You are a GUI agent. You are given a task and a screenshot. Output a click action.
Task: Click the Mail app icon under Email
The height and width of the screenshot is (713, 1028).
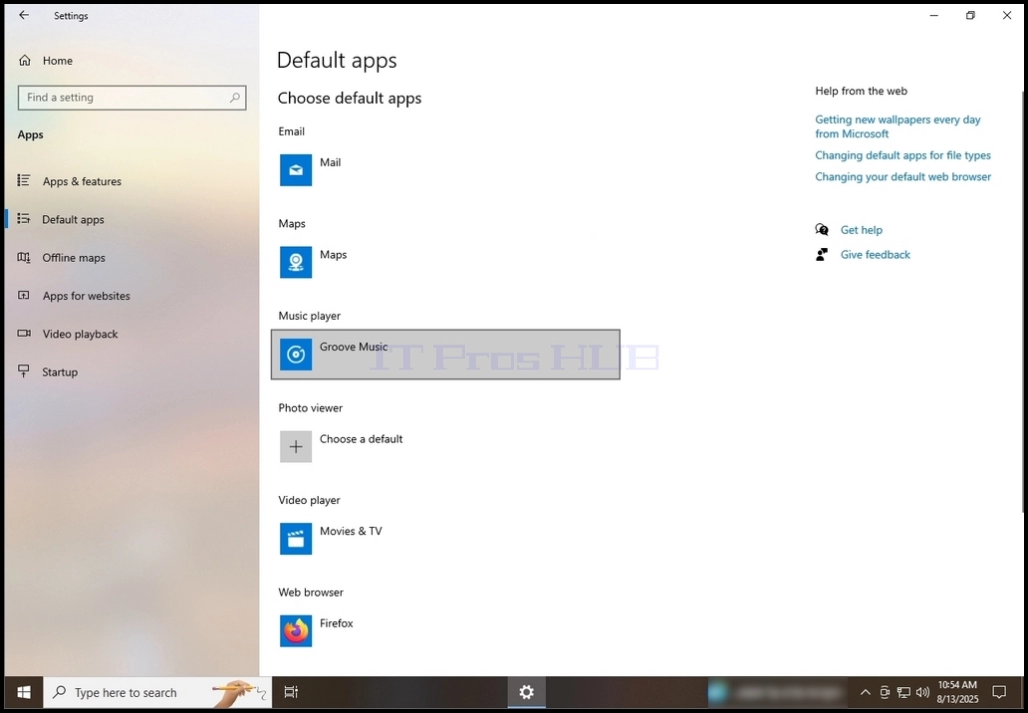[x=296, y=170]
